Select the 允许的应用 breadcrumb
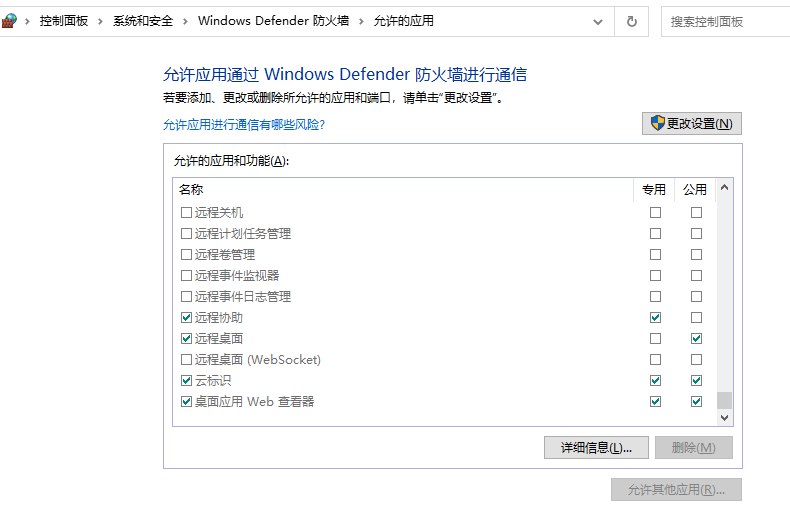The height and width of the screenshot is (519, 790). coord(404,21)
